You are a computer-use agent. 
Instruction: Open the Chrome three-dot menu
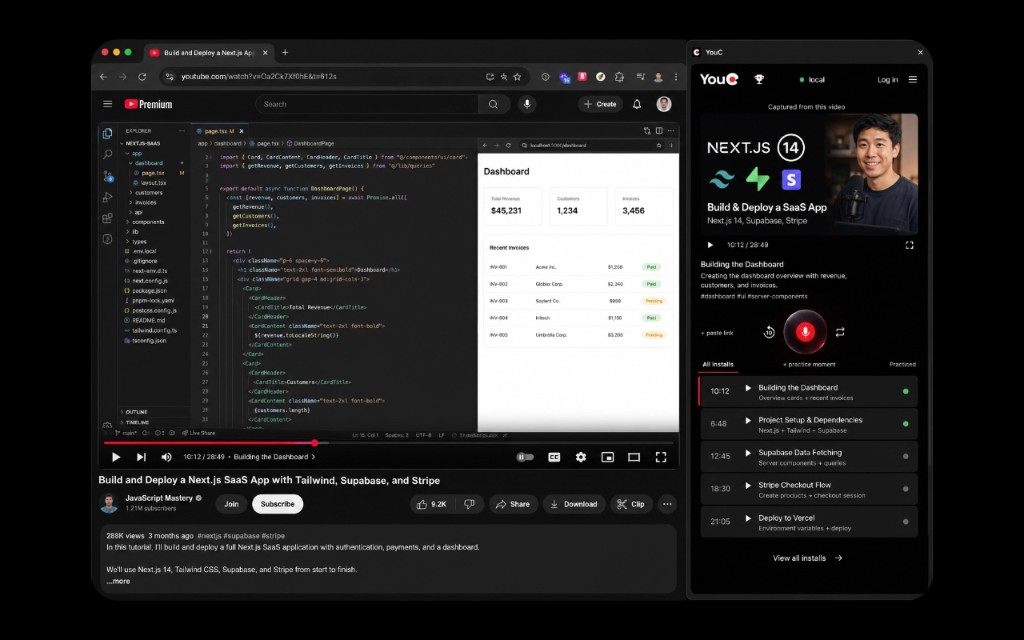pyautogui.click(x=676, y=76)
